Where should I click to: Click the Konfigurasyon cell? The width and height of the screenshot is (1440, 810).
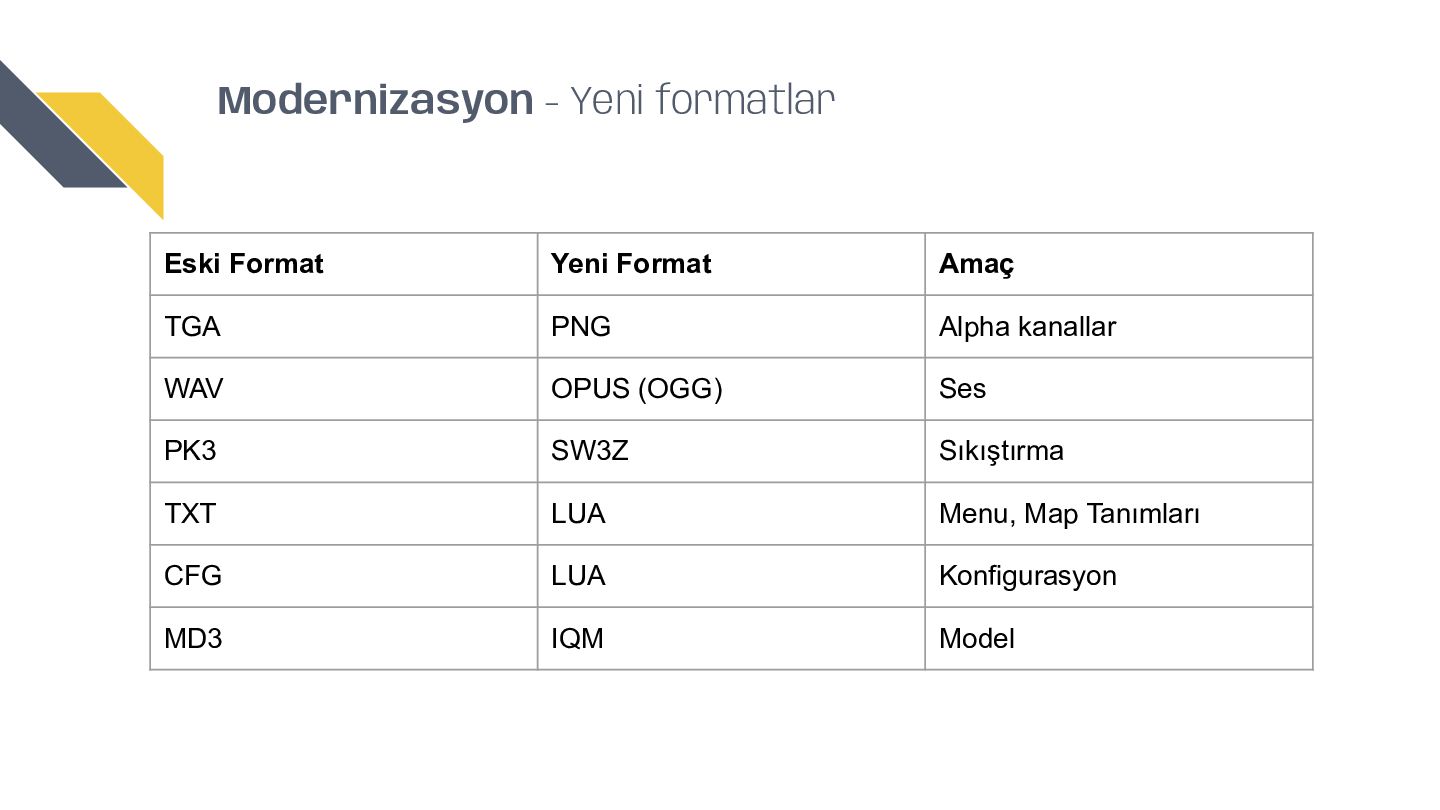(x=1118, y=576)
